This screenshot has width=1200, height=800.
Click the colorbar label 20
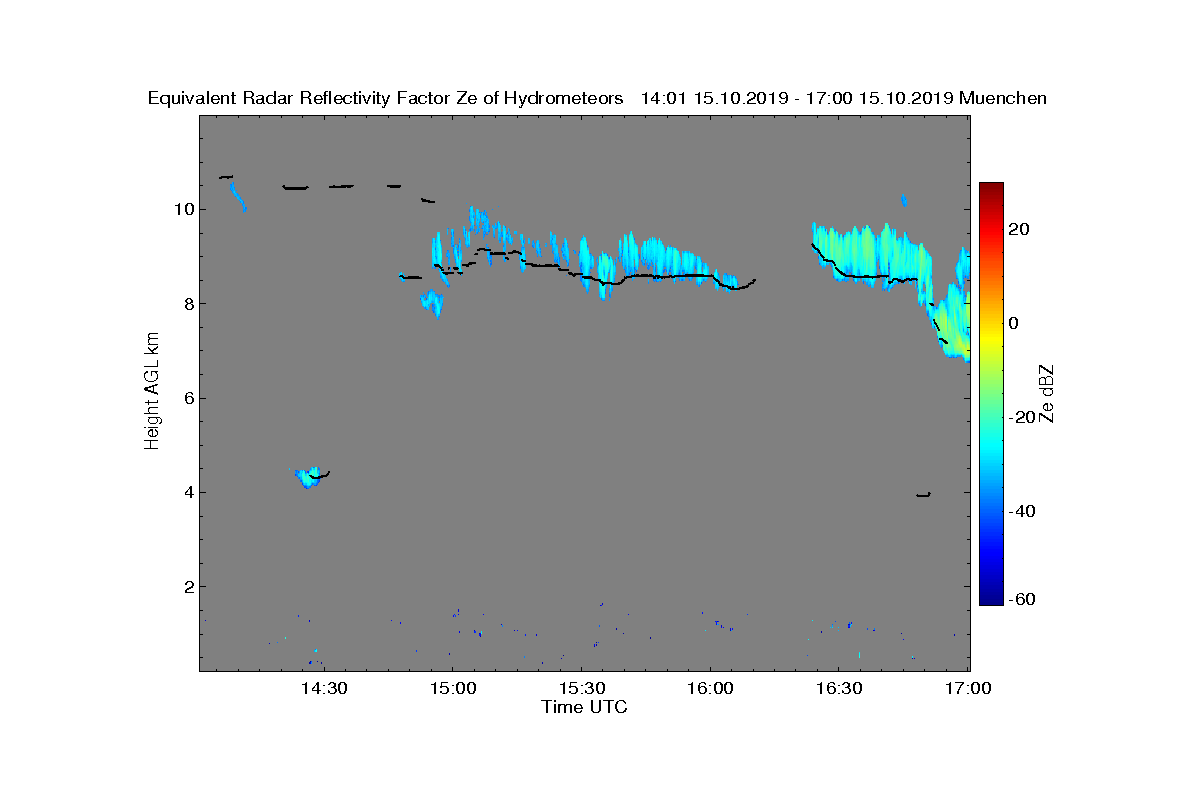point(1020,229)
